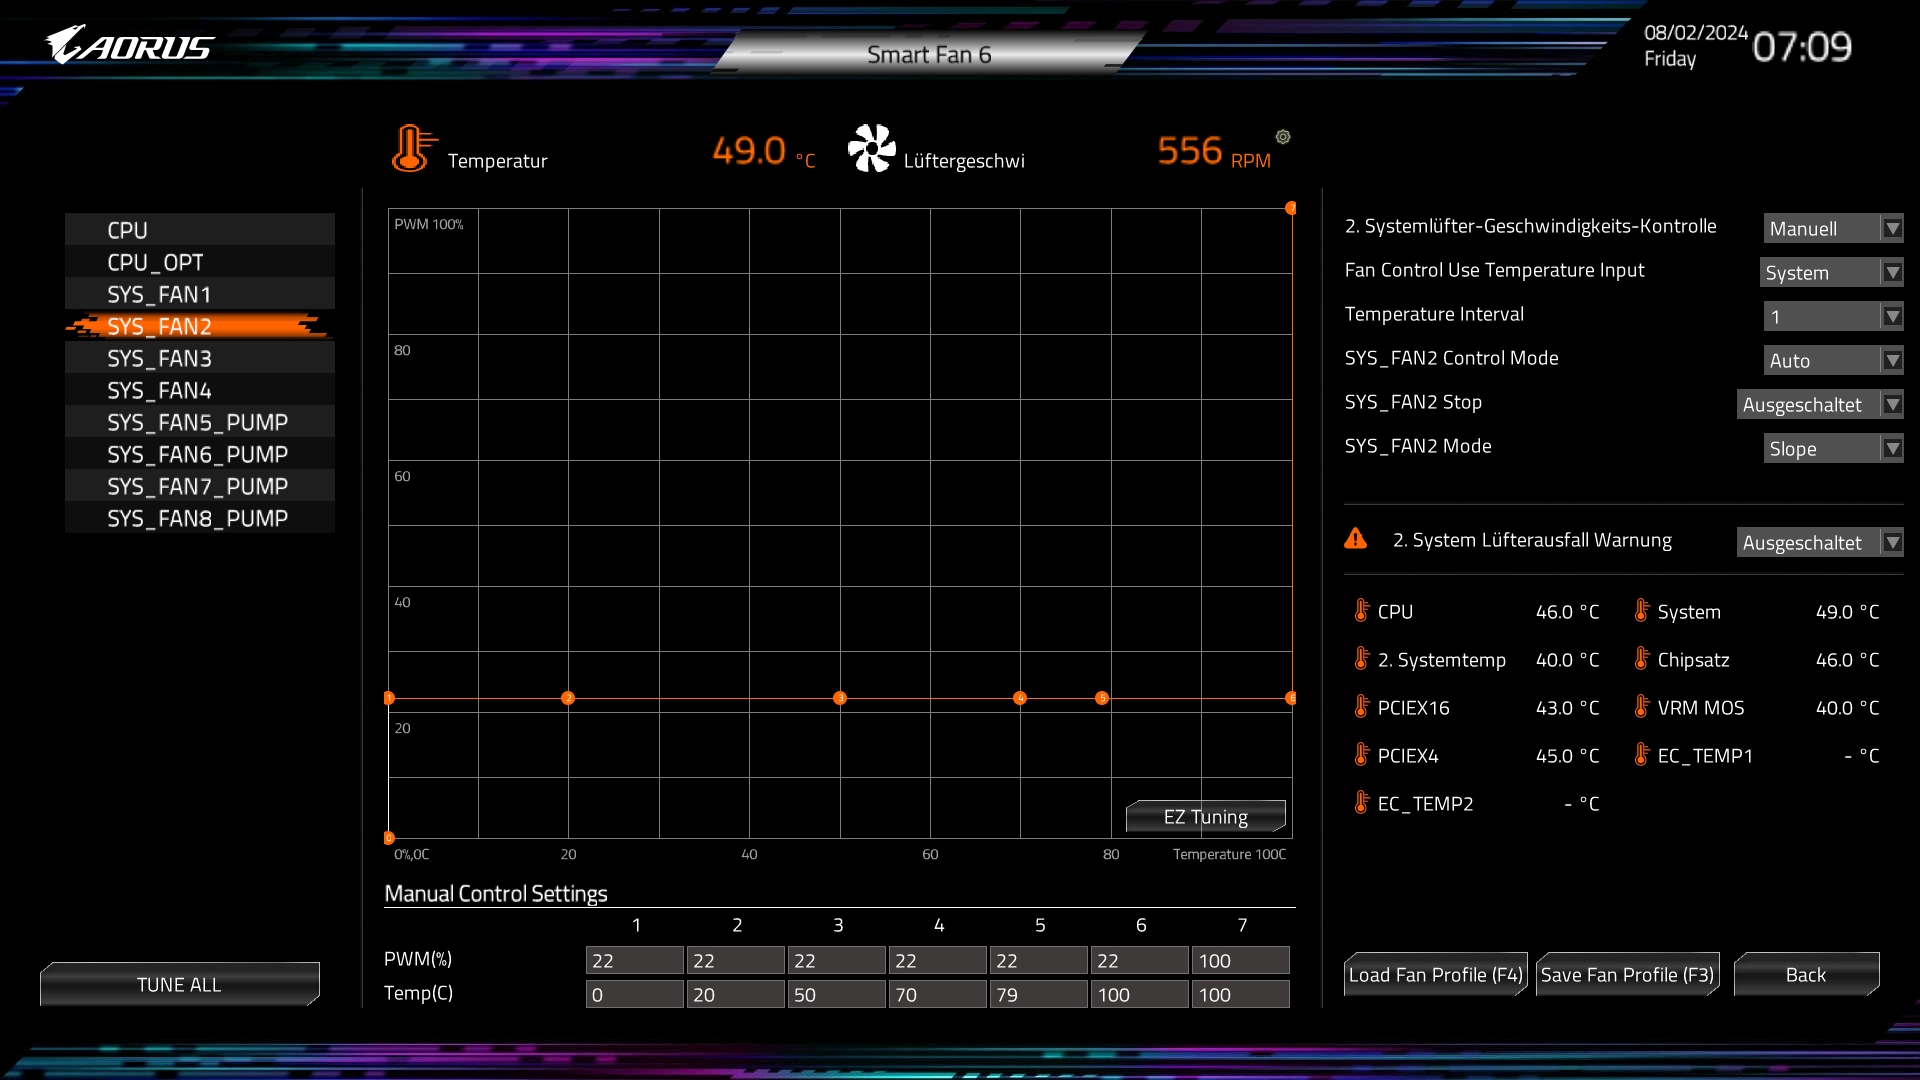Expand the SYS_FAN2 Mode Slope dropdown
The image size is (1920, 1080).
click(1832, 449)
